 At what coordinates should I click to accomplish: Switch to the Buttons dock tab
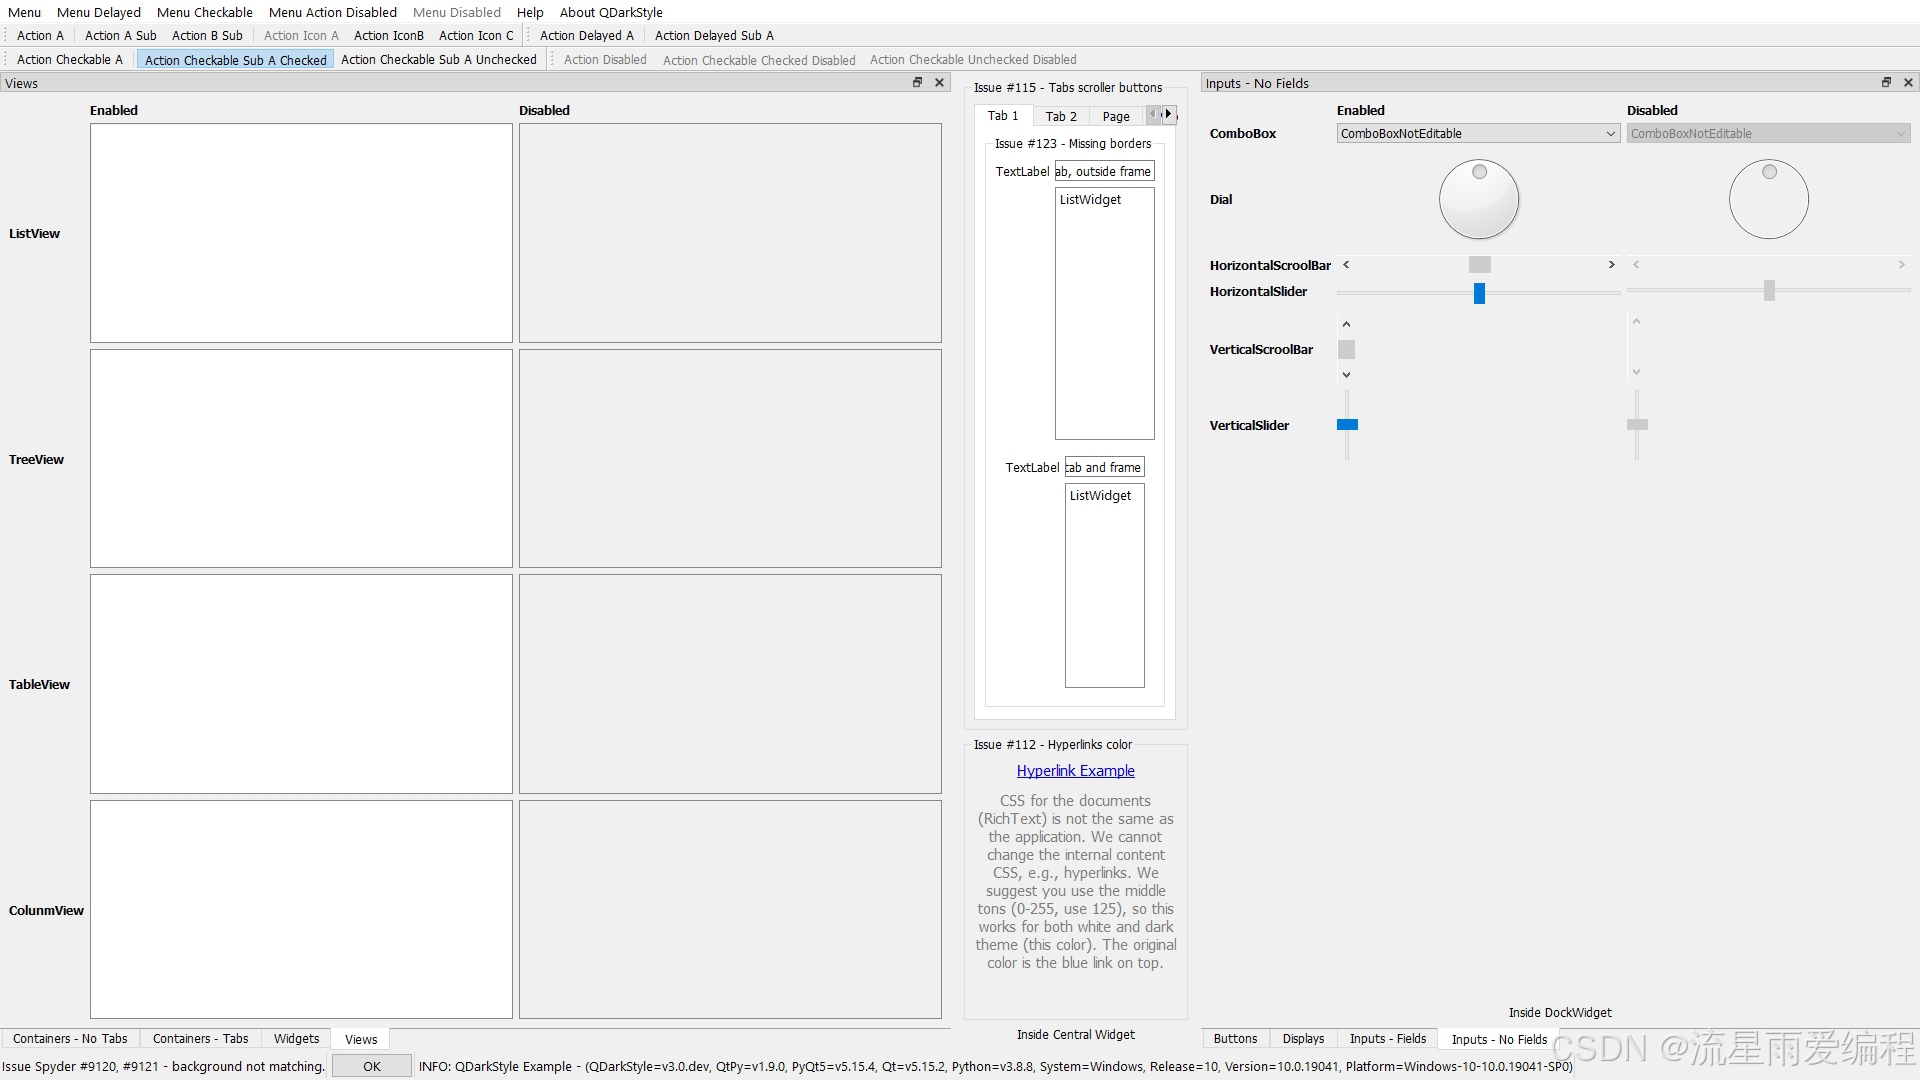pos(1235,1039)
